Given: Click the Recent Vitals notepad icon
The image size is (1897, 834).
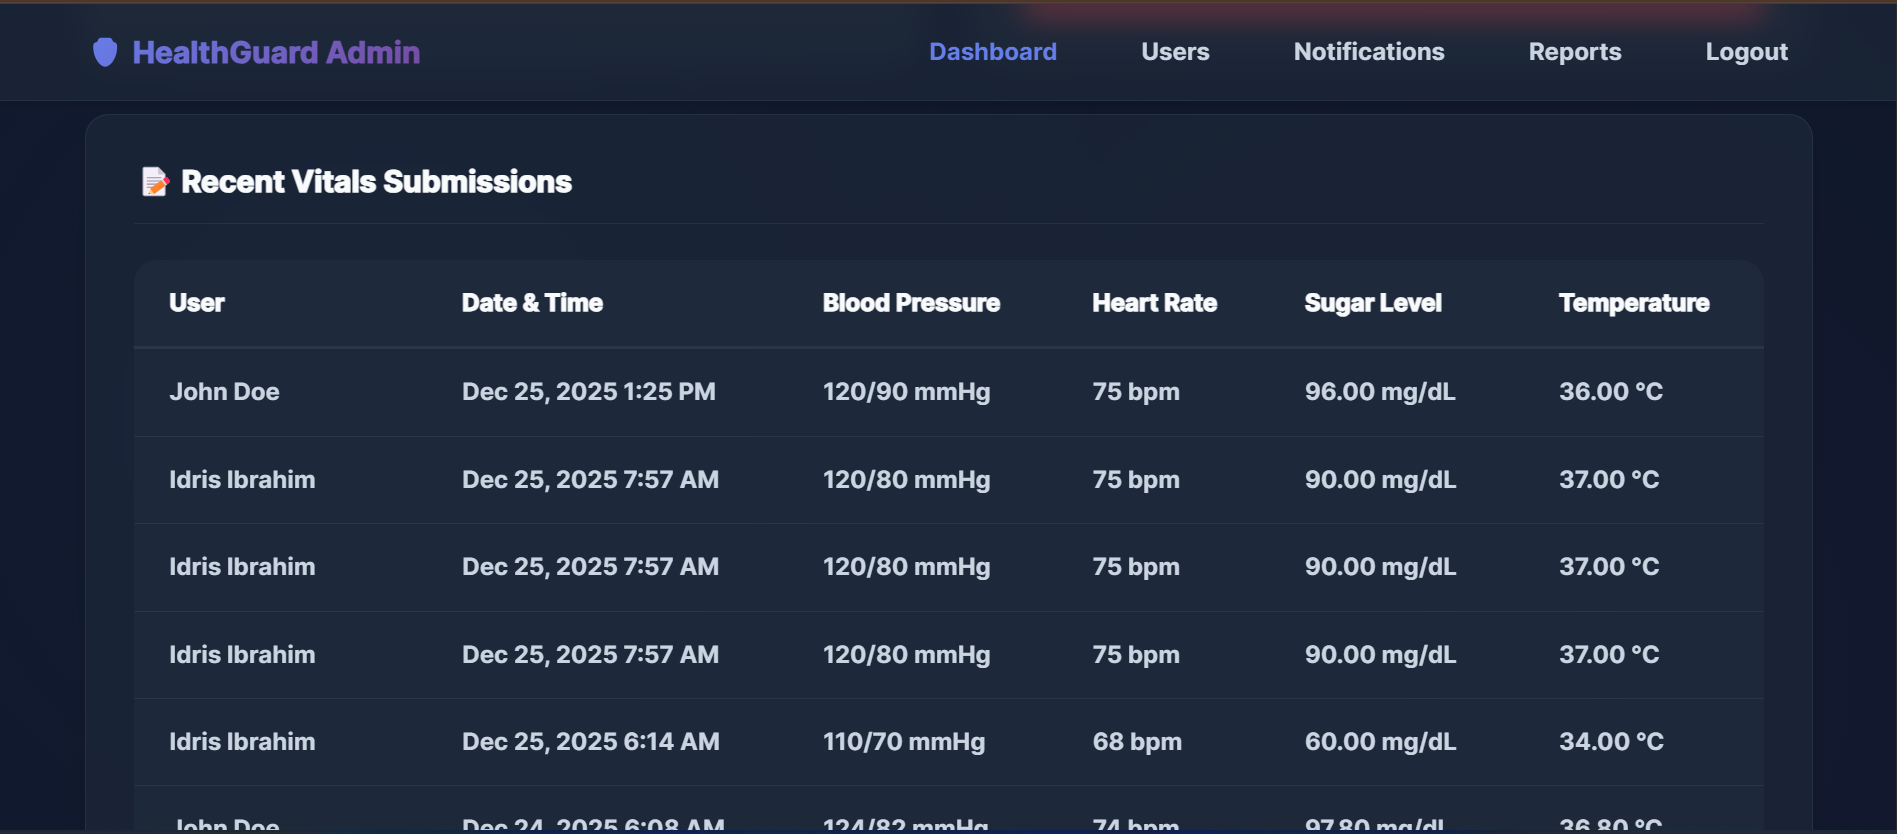Looking at the screenshot, I should (x=155, y=182).
